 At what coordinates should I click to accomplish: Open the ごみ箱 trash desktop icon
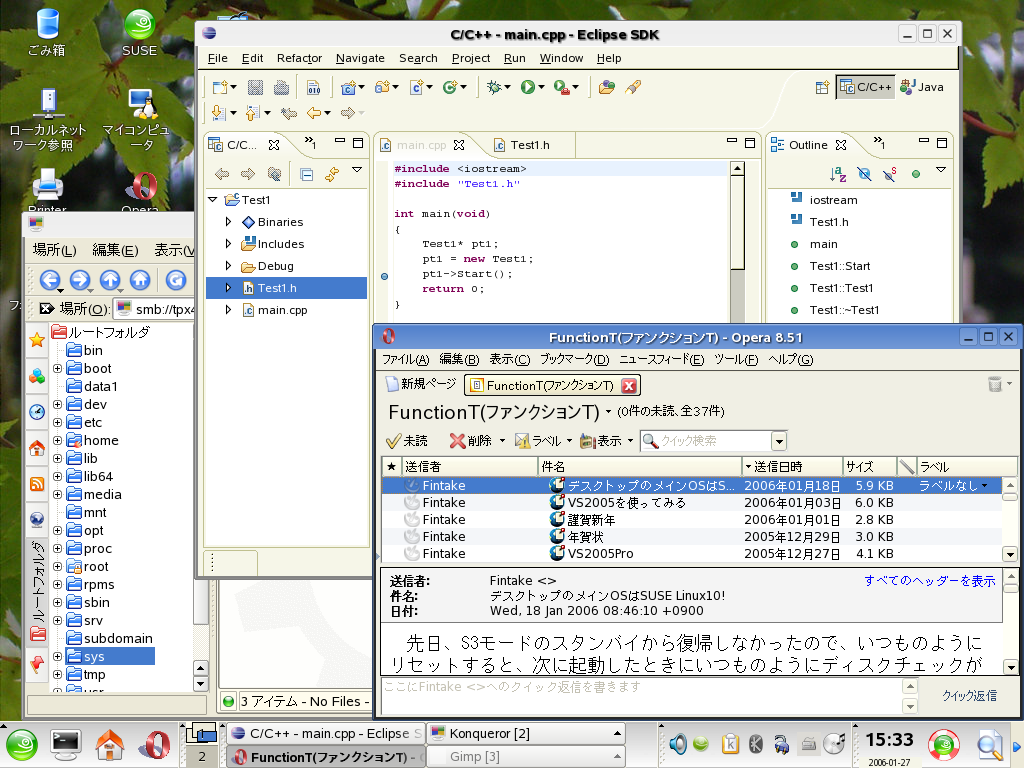pos(47,33)
